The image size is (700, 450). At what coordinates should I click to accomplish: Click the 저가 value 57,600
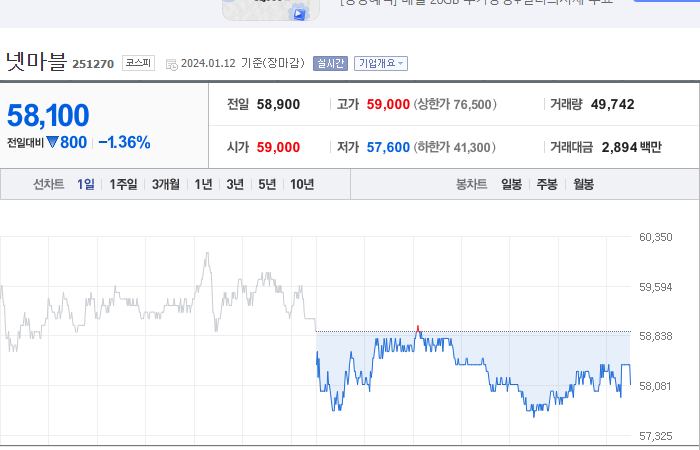388,147
